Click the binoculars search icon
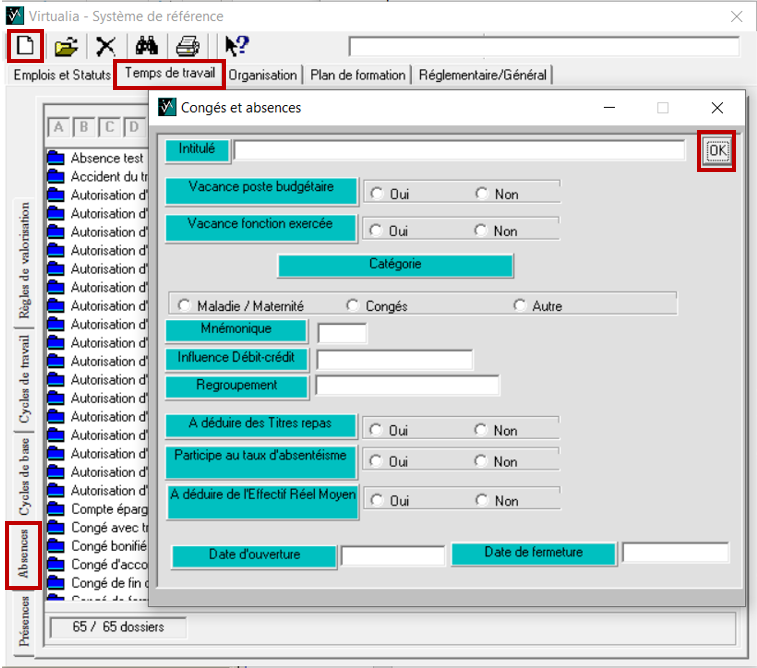757x668 pixels. [x=147, y=46]
